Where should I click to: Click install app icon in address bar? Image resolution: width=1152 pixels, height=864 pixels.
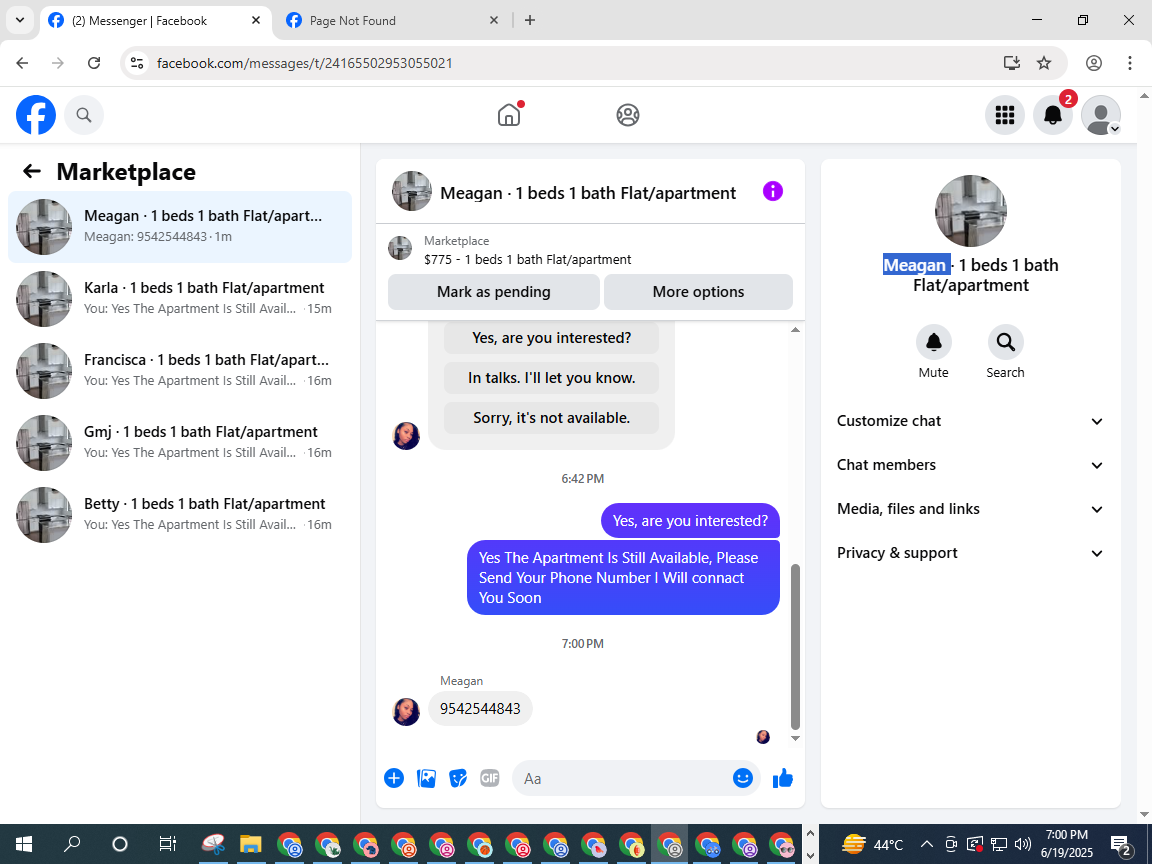click(x=1012, y=63)
